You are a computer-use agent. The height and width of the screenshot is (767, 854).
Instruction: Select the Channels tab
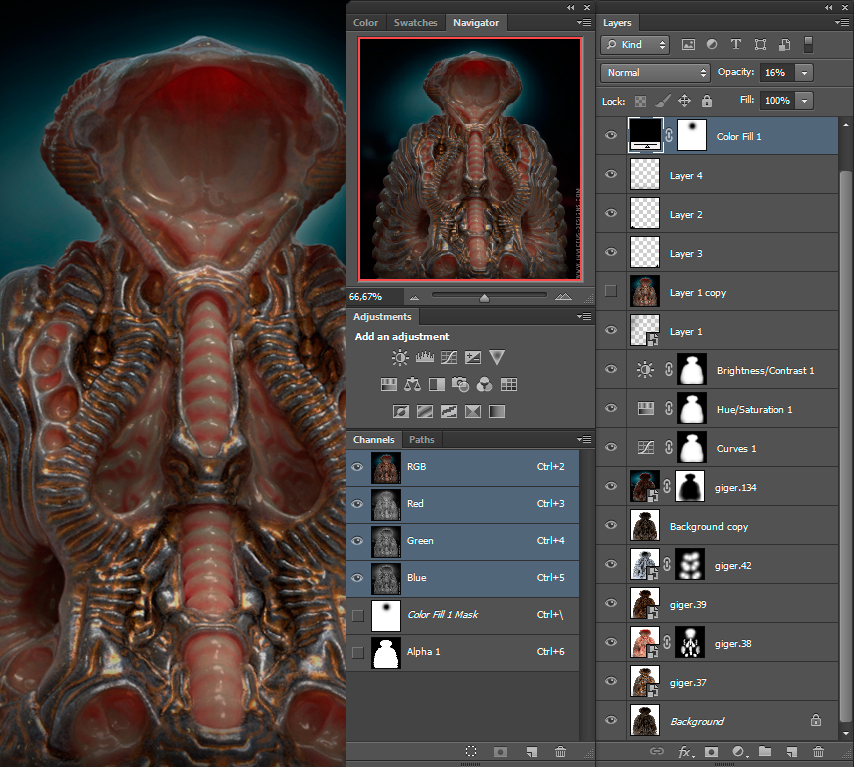tap(374, 439)
